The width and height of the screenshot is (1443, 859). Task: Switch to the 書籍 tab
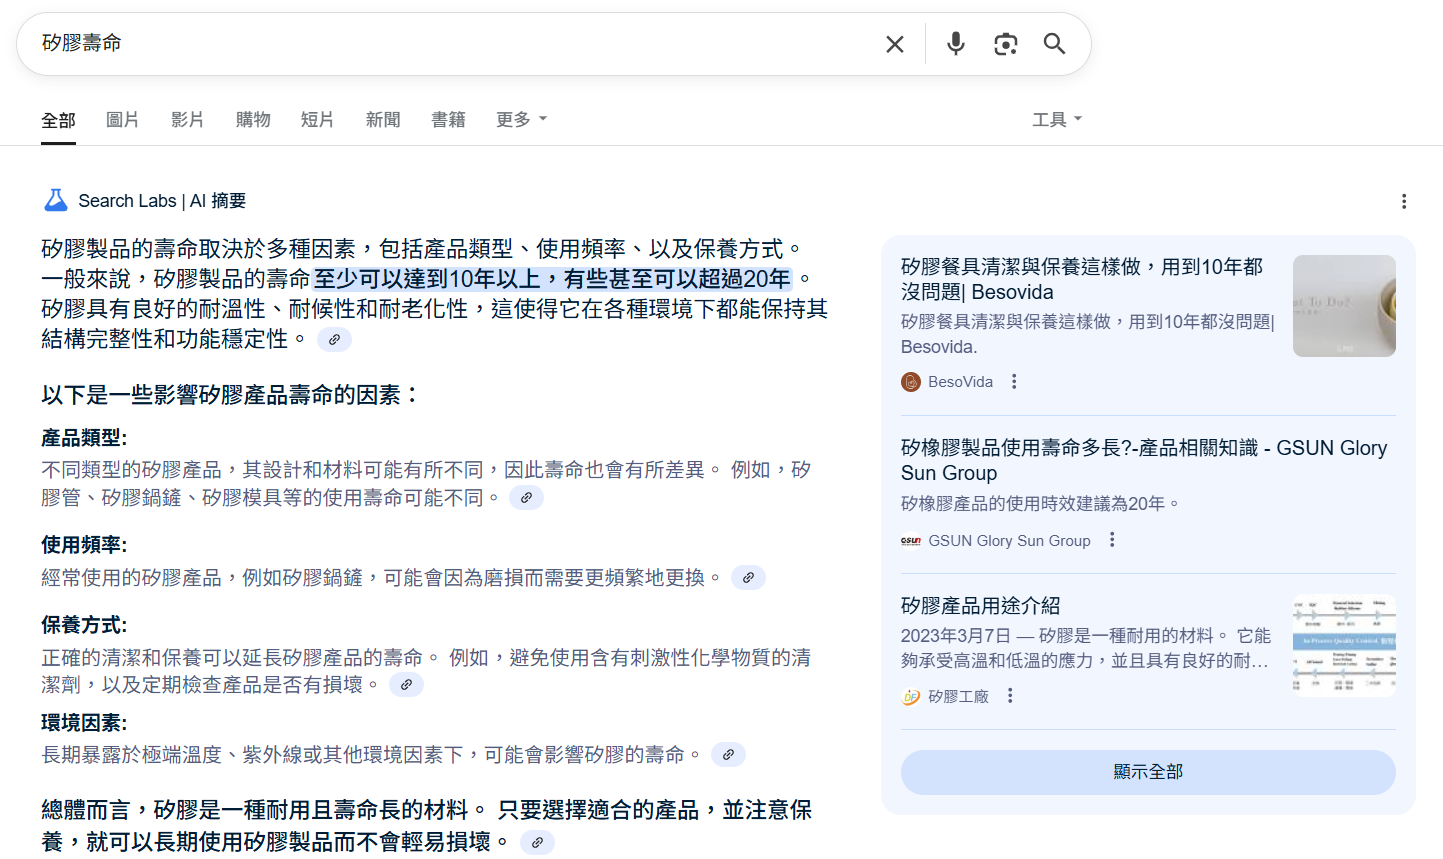[x=448, y=119]
